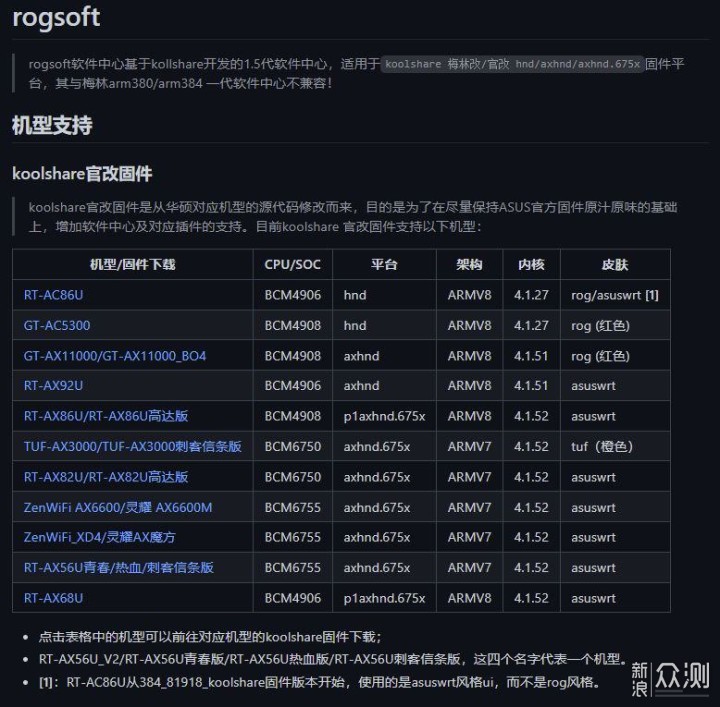
Task: Click p1axhnd.675x cell in RT-AX68U row
Action: click(x=384, y=598)
